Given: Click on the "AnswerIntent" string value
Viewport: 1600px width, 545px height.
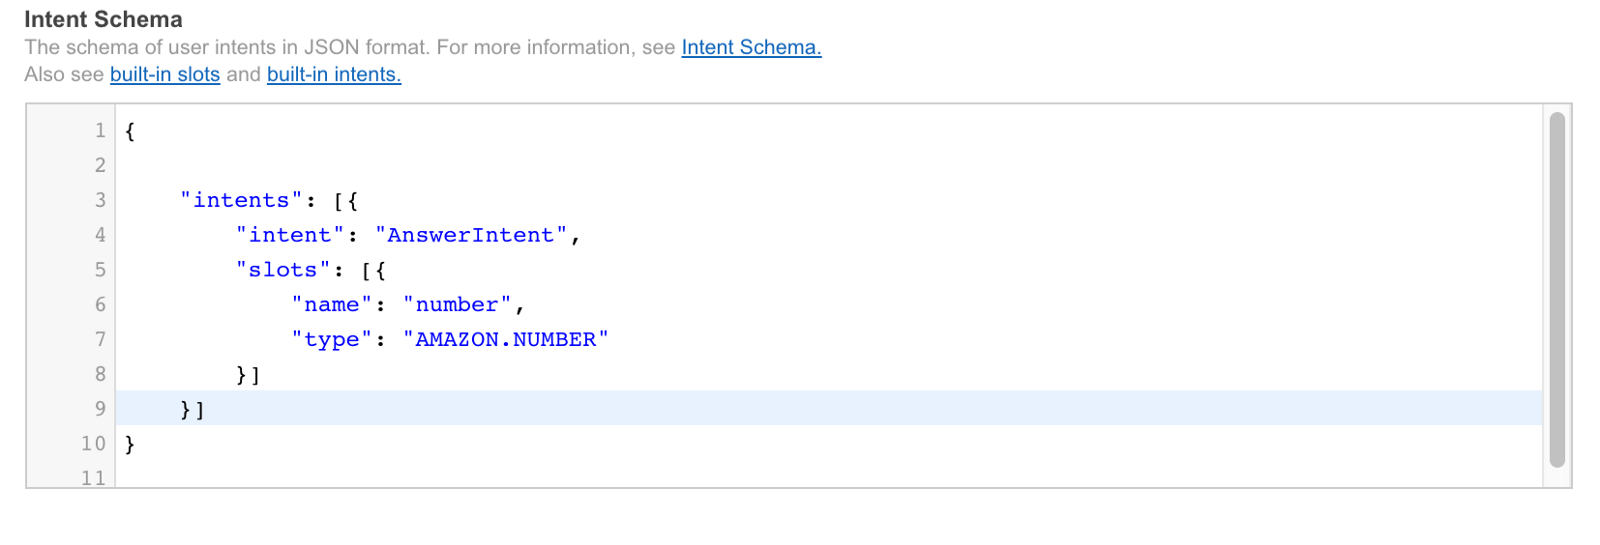Looking at the screenshot, I should point(470,235).
